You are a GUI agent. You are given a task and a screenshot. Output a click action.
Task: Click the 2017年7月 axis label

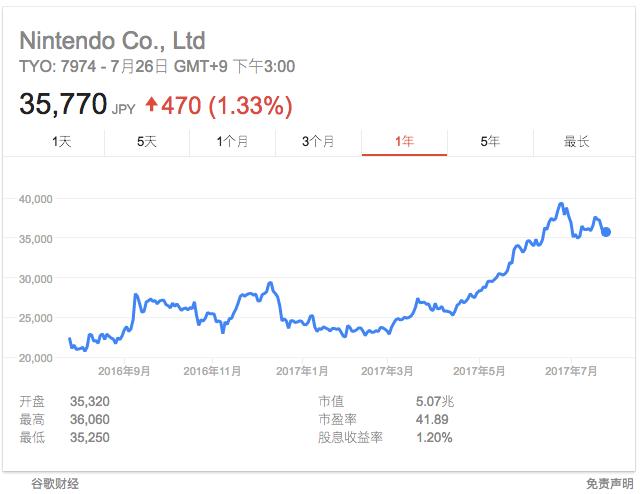[x=572, y=371]
